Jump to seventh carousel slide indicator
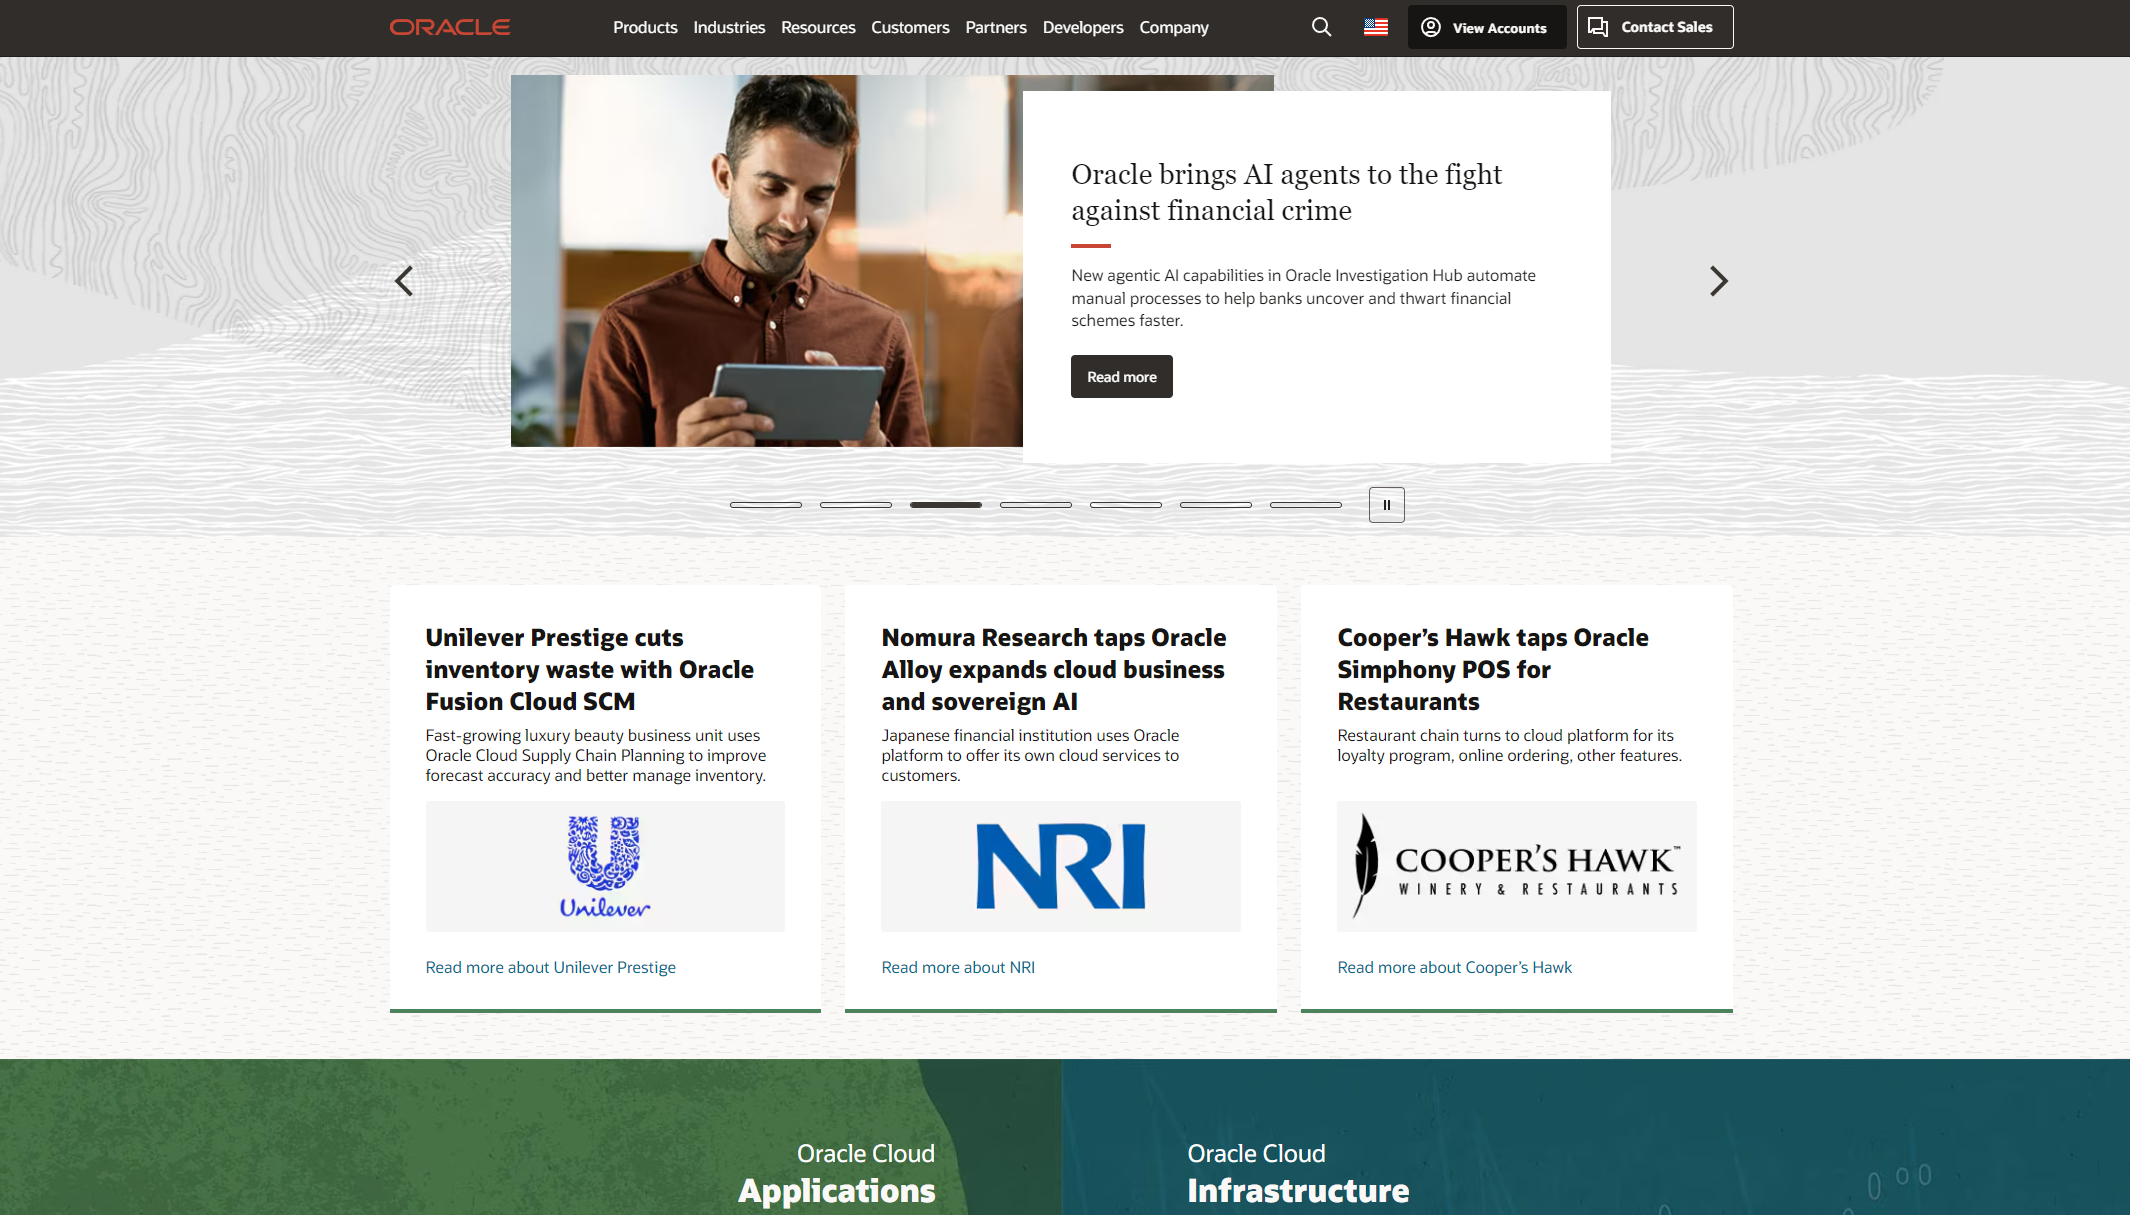 1306,505
